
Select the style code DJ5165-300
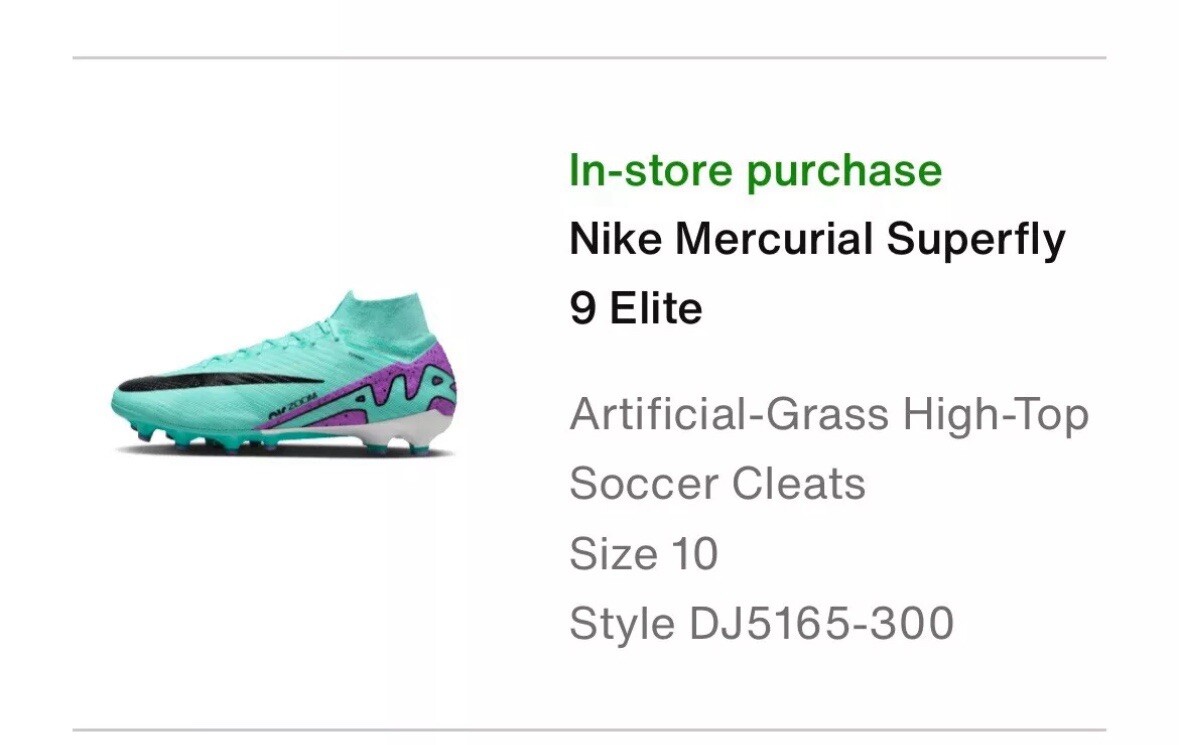point(822,623)
